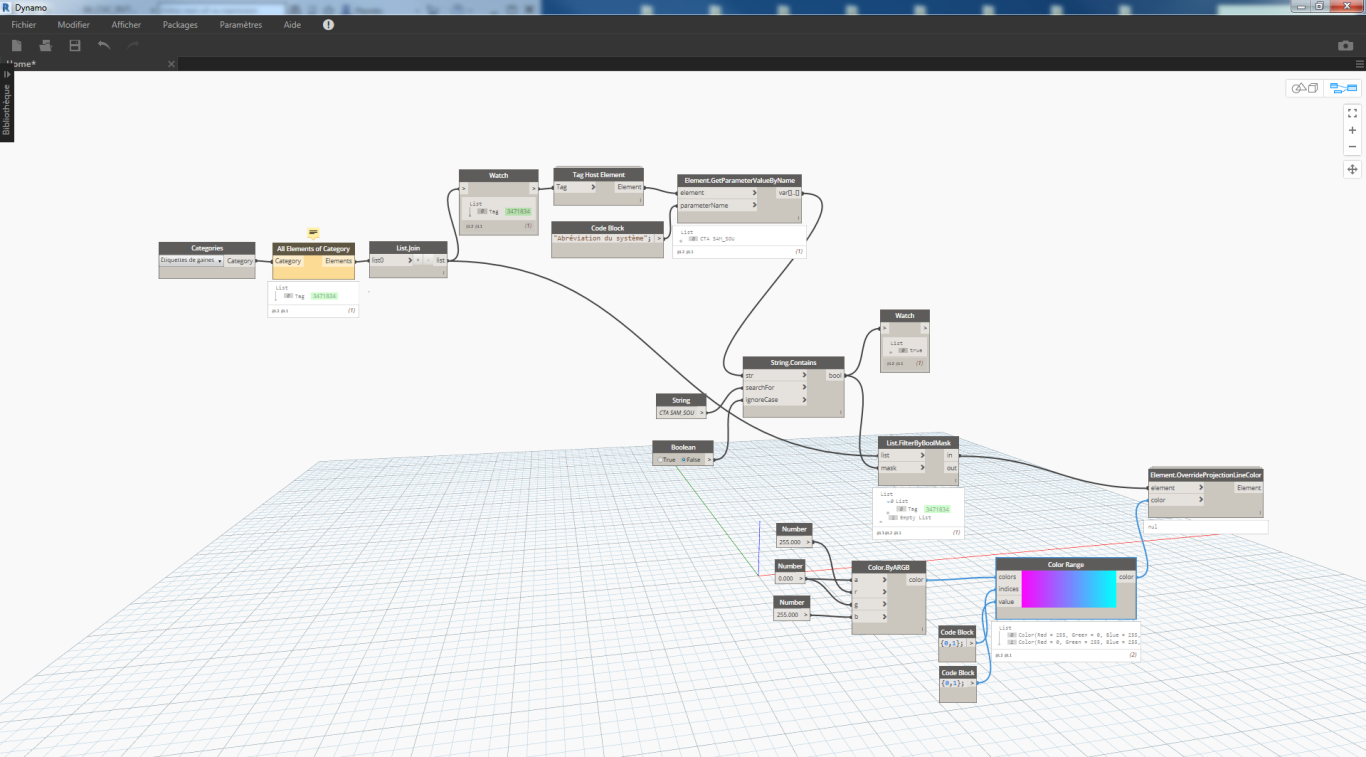The width and height of the screenshot is (1366, 757).
Task: Enable the pan mode arrows icon
Action: click(x=1352, y=169)
